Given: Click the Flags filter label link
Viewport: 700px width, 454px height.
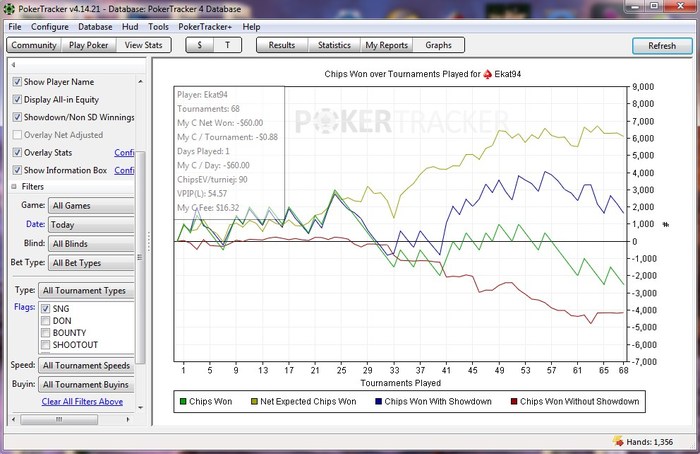Looking at the screenshot, I should click(25, 307).
